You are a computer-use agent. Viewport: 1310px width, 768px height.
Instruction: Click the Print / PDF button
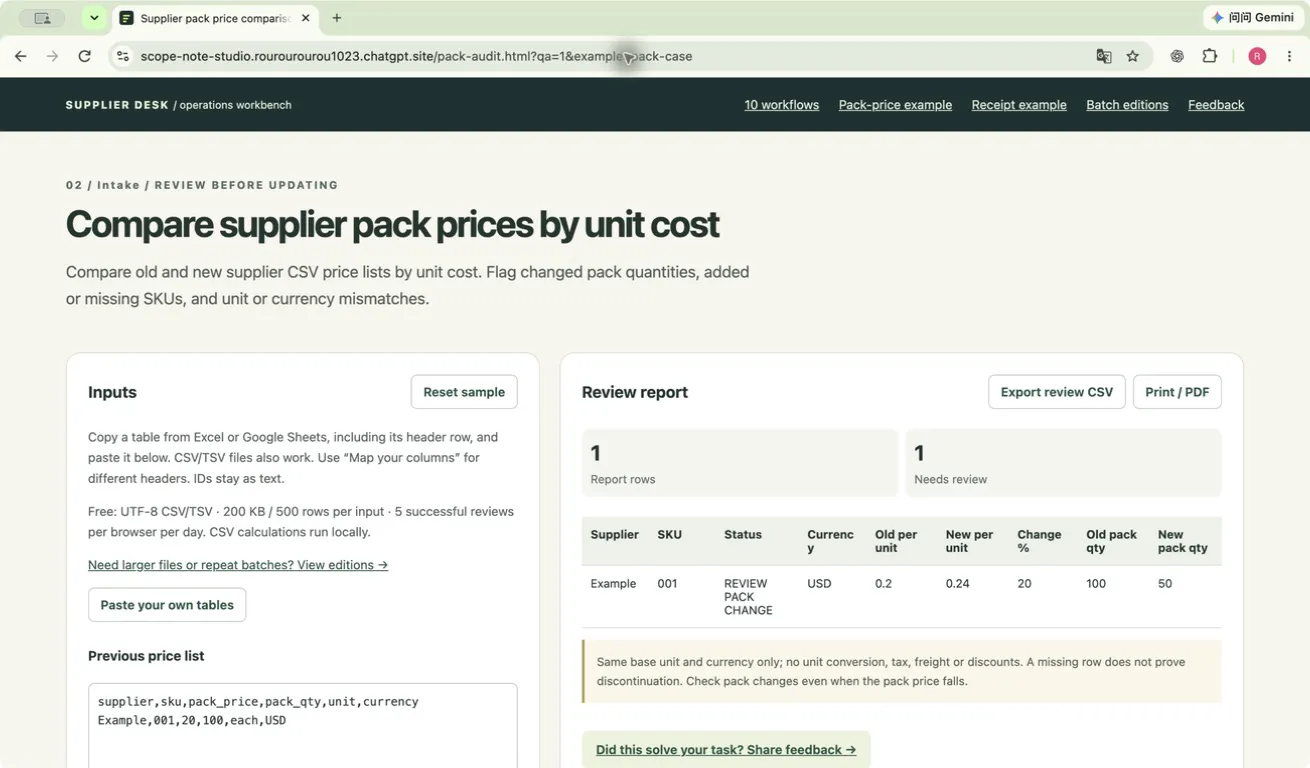click(1177, 392)
